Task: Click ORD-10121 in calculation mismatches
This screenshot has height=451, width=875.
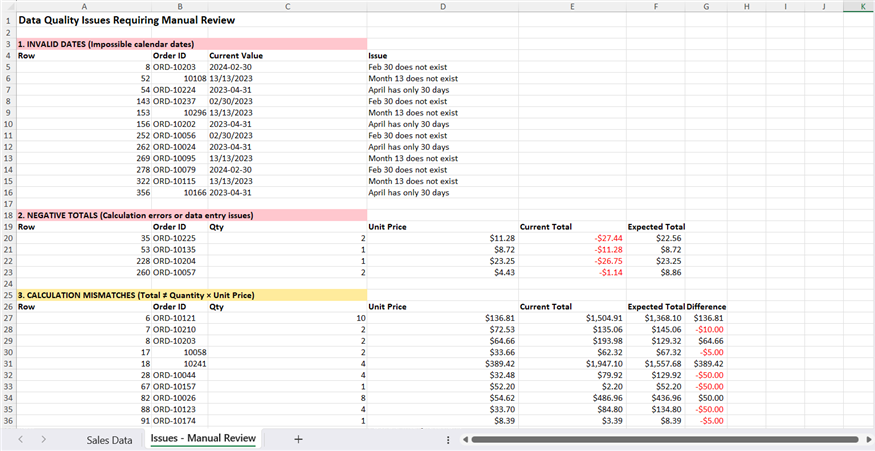Action: coord(174,318)
